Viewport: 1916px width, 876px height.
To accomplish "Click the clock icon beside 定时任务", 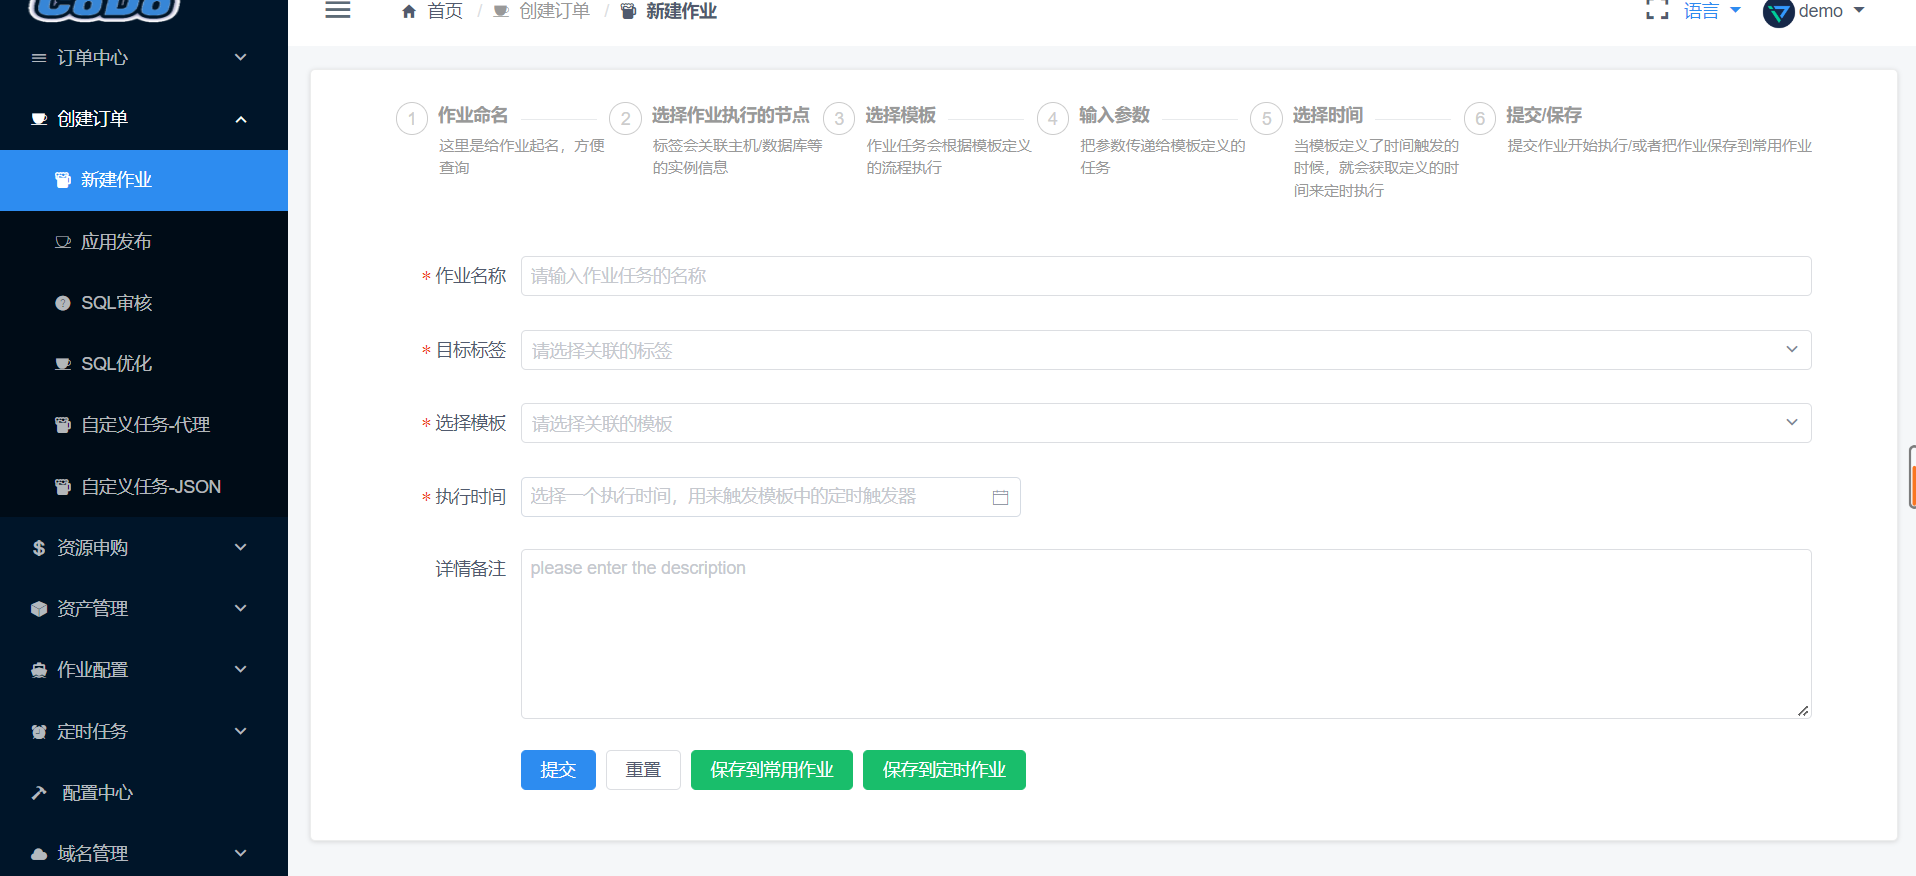I will [39, 732].
